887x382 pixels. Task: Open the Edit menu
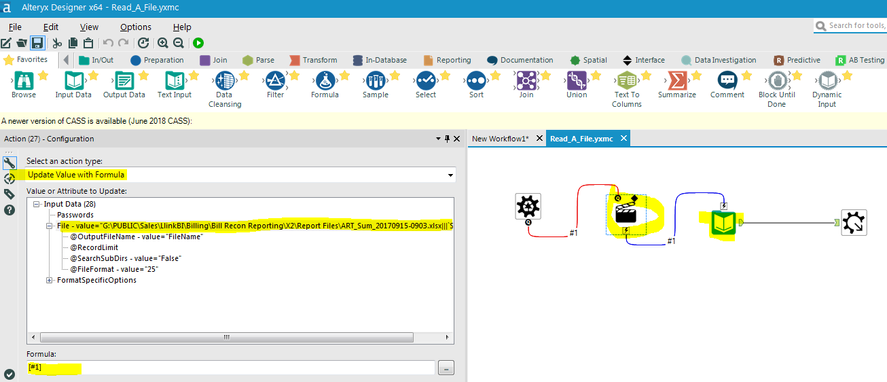(50, 27)
